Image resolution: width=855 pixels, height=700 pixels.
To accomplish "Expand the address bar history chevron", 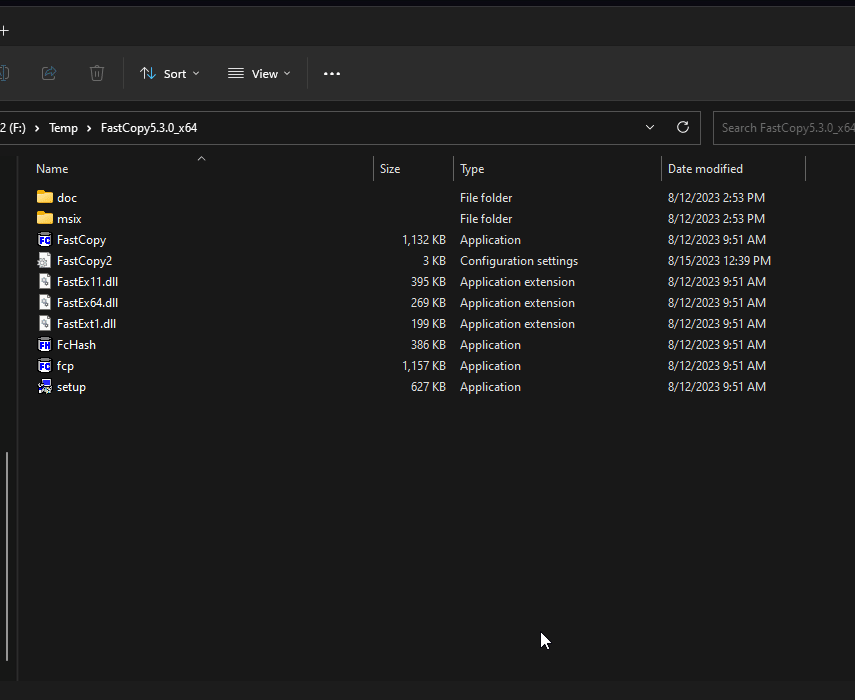I will [649, 128].
